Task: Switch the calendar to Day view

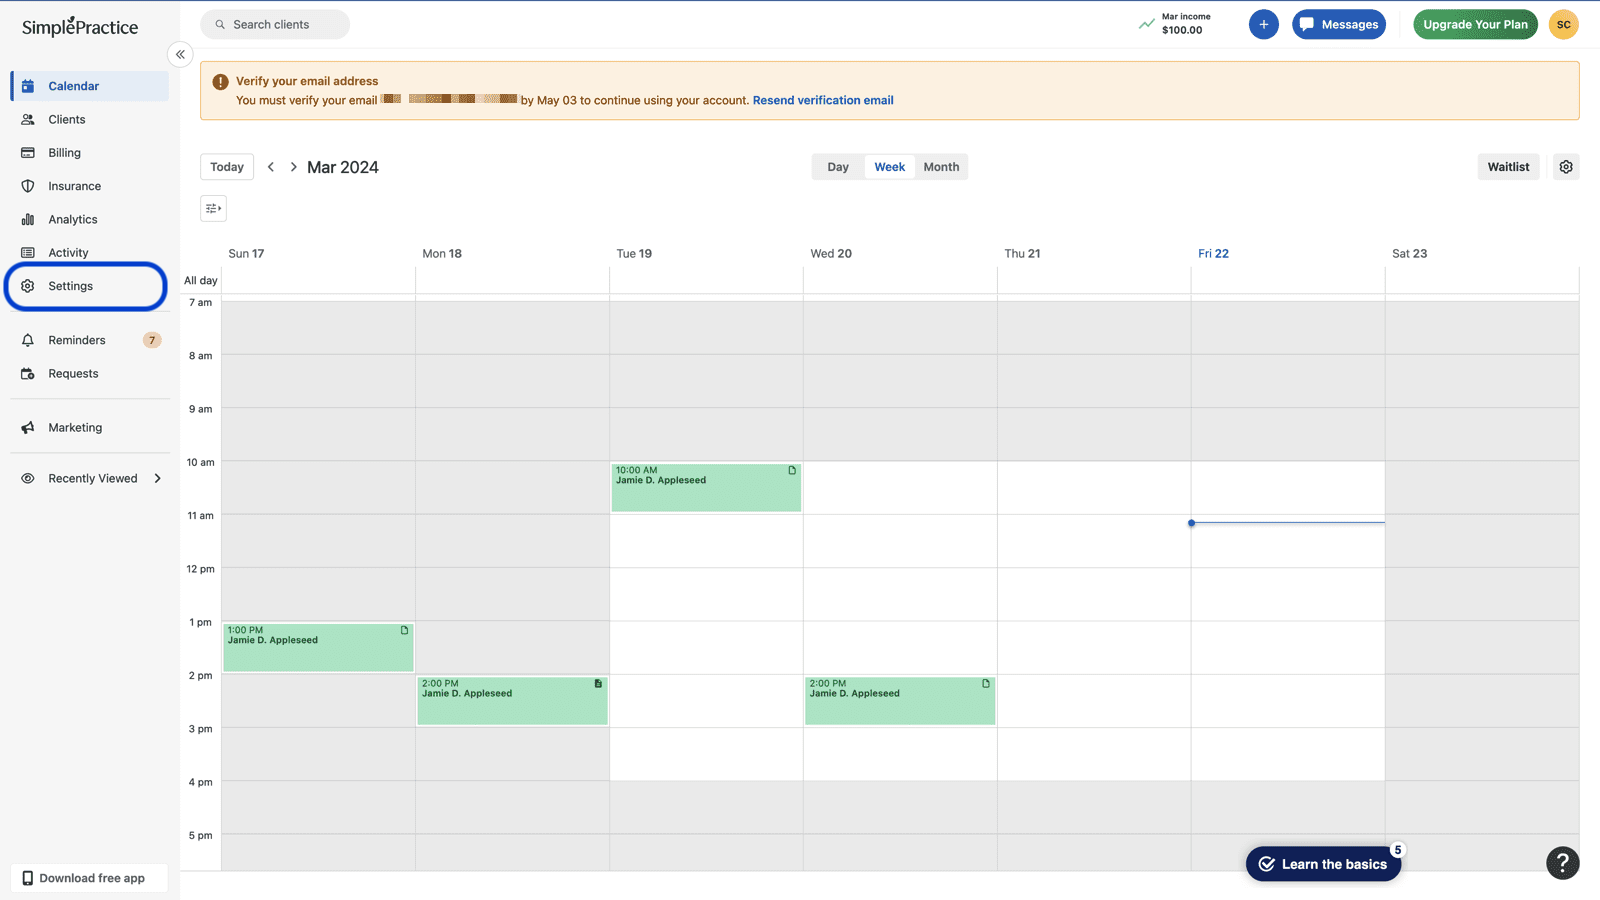Action: point(837,167)
